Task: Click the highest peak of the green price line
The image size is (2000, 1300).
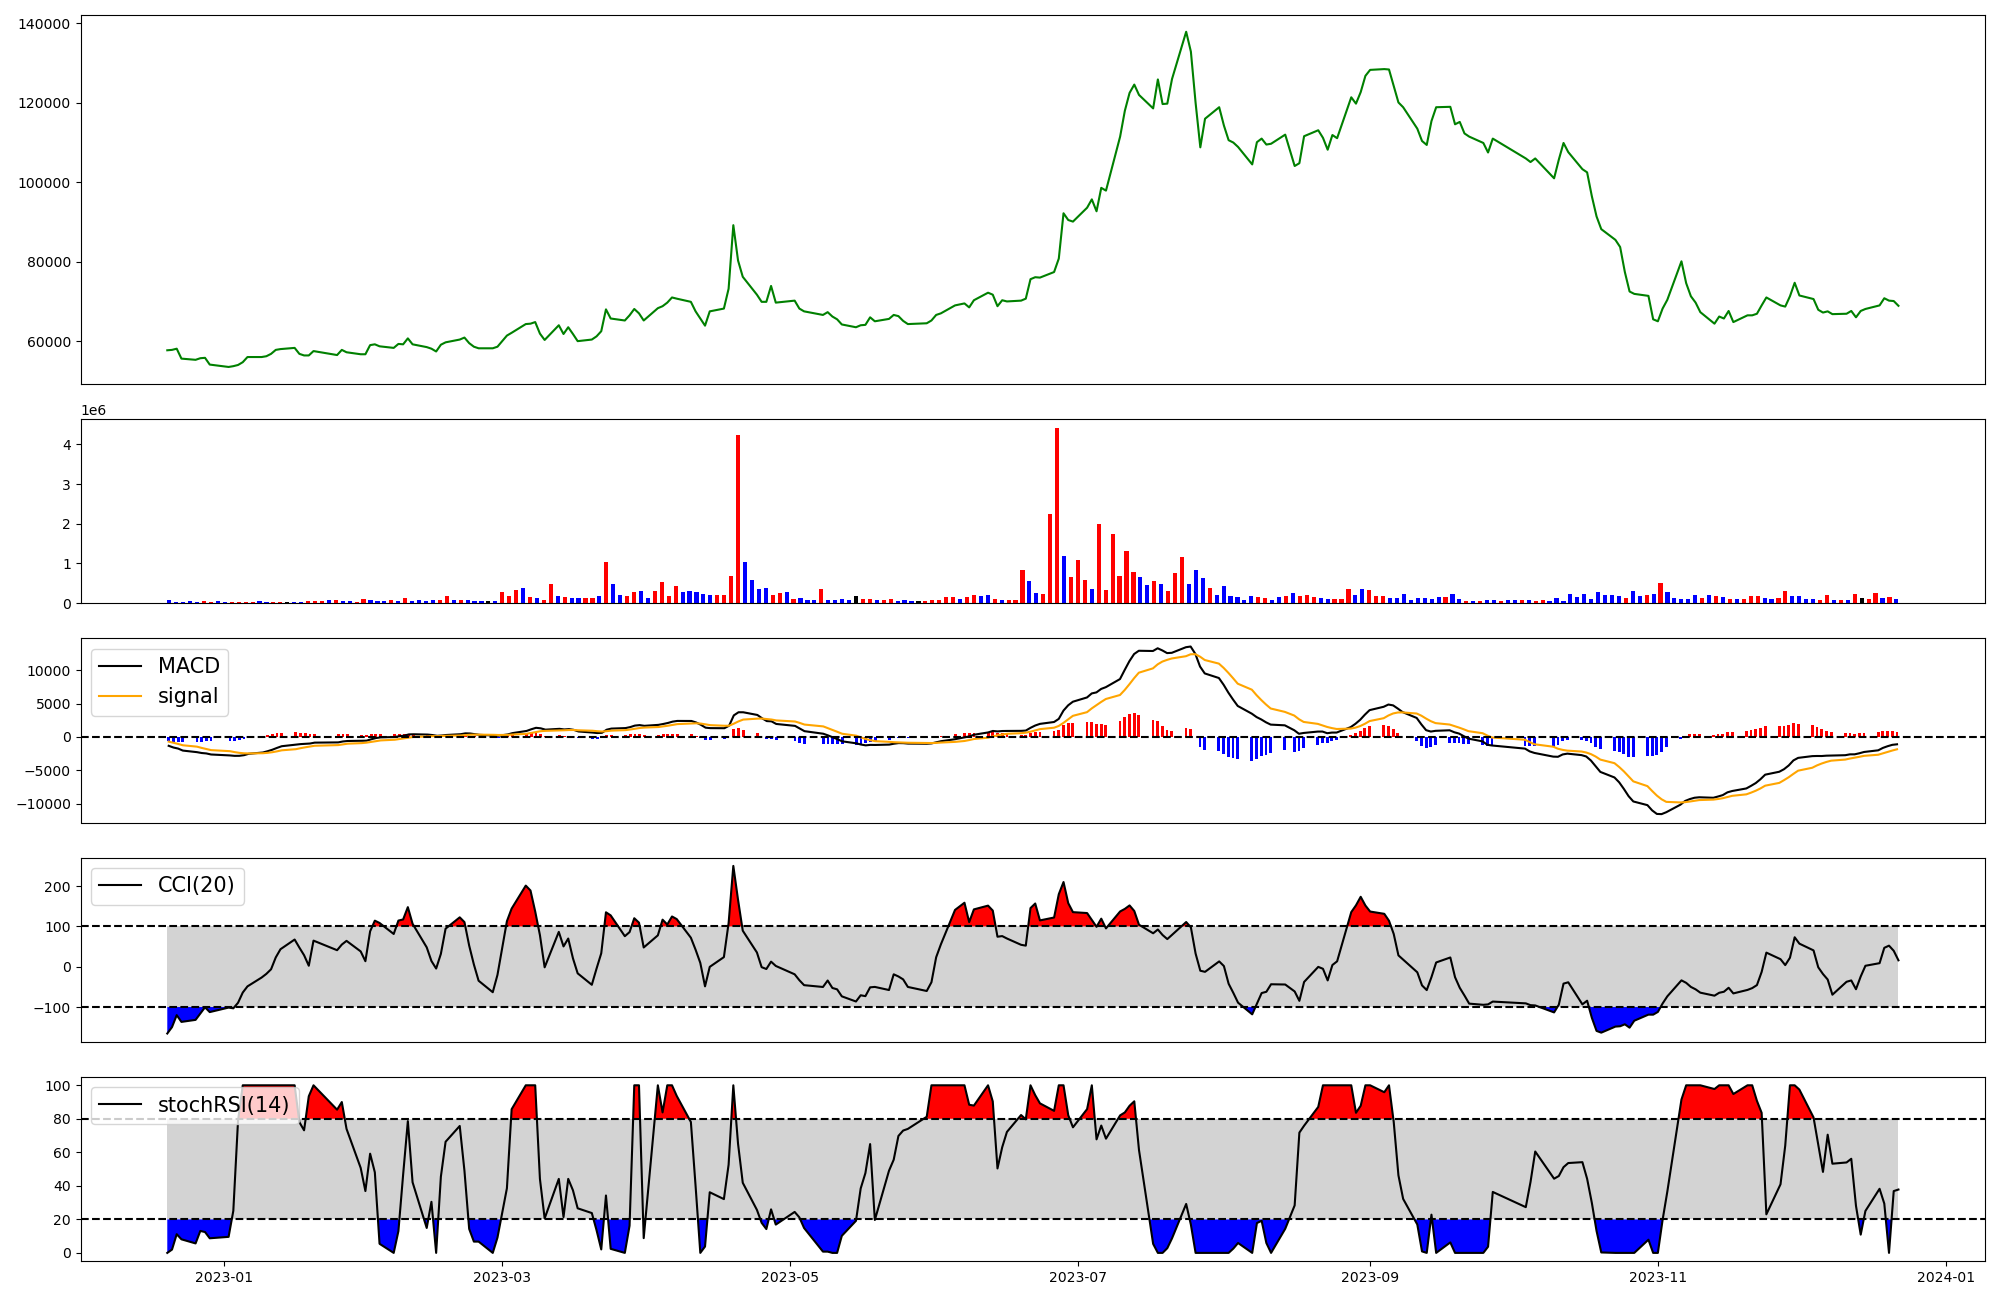Action: coord(1186,32)
